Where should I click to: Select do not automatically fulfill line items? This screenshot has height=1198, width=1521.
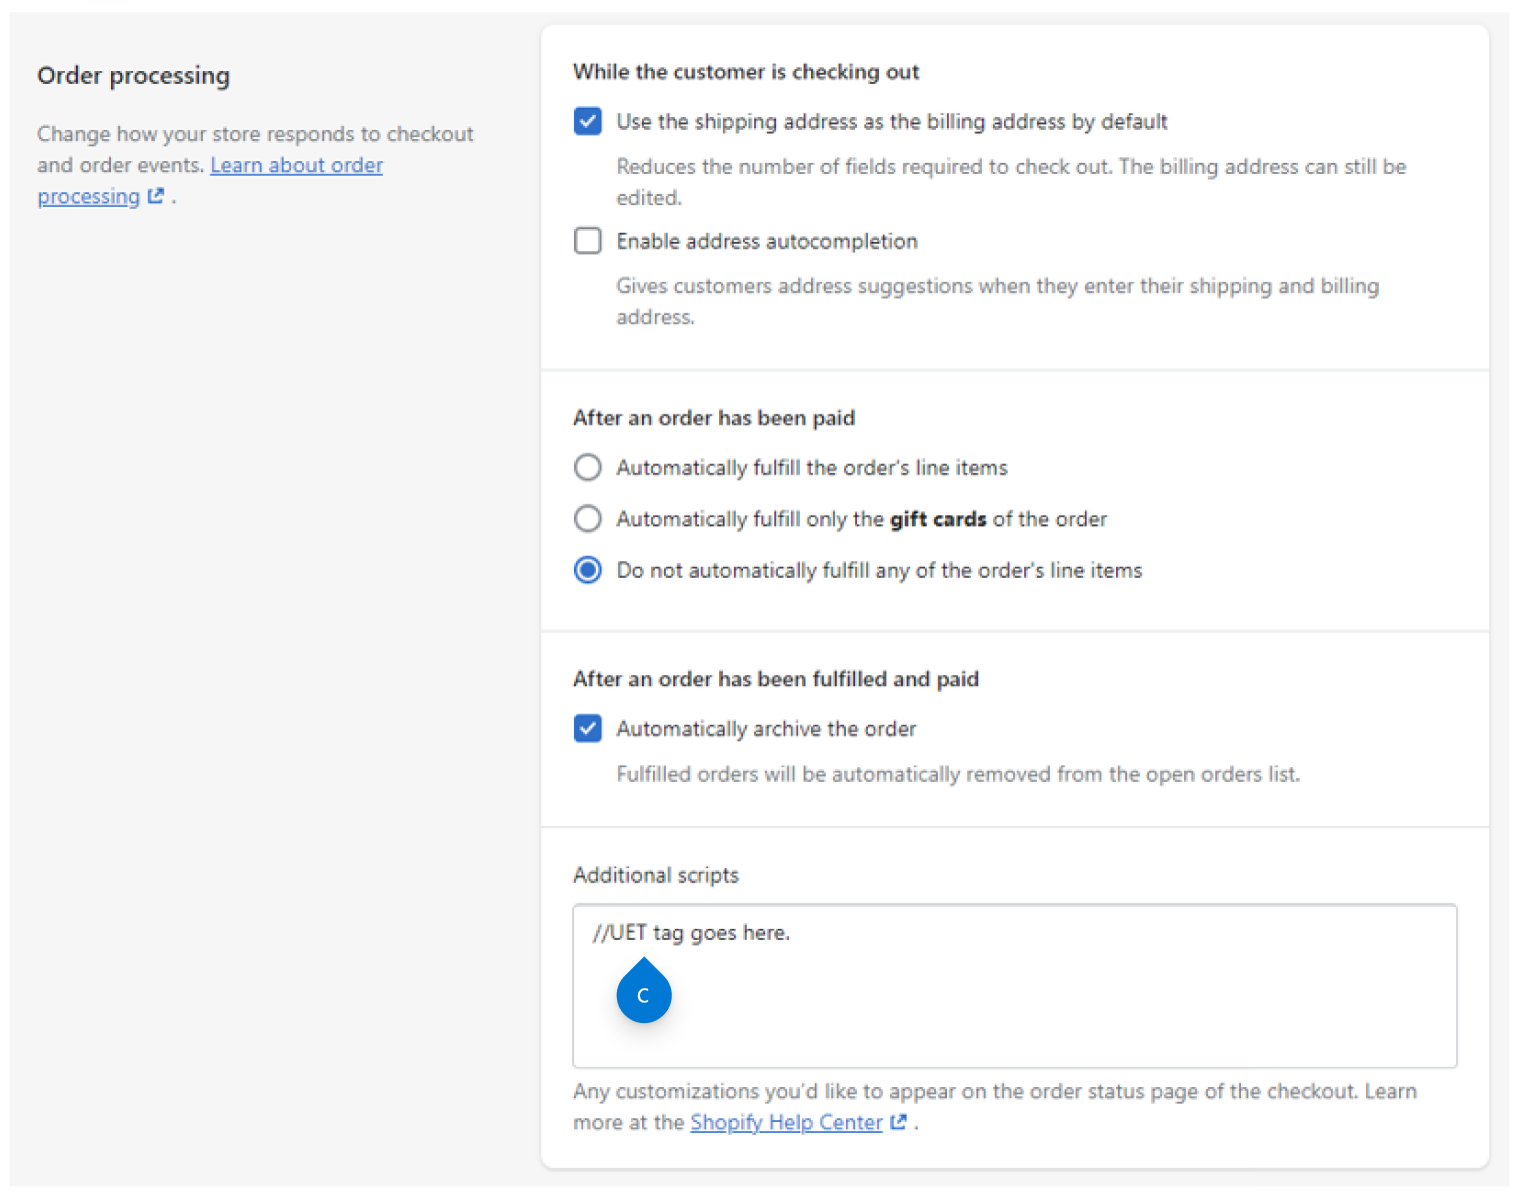[x=588, y=570]
